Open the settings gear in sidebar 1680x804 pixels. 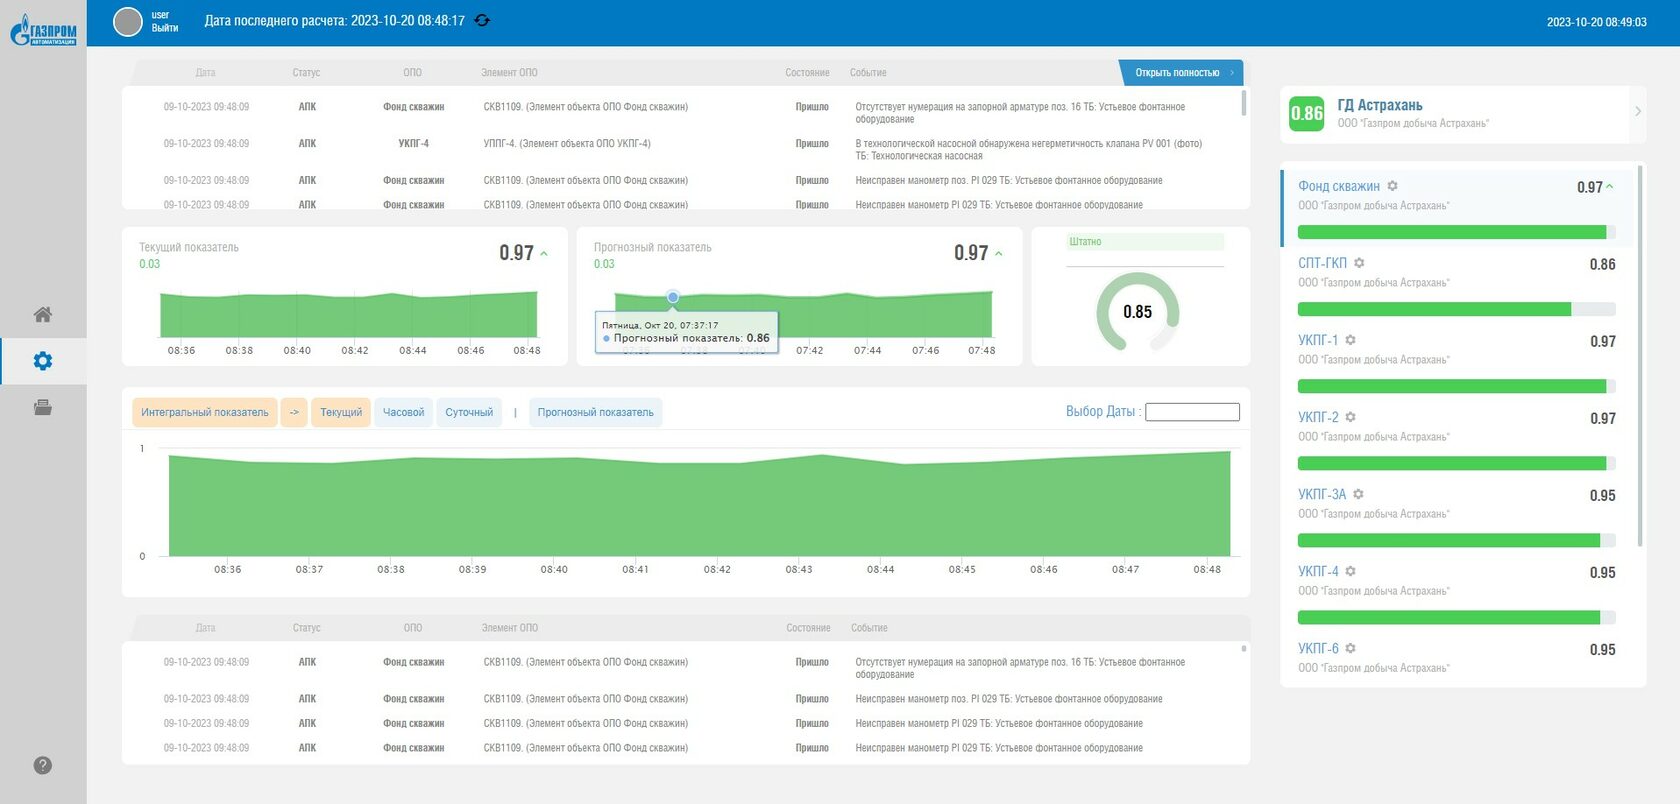click(43, 361)
